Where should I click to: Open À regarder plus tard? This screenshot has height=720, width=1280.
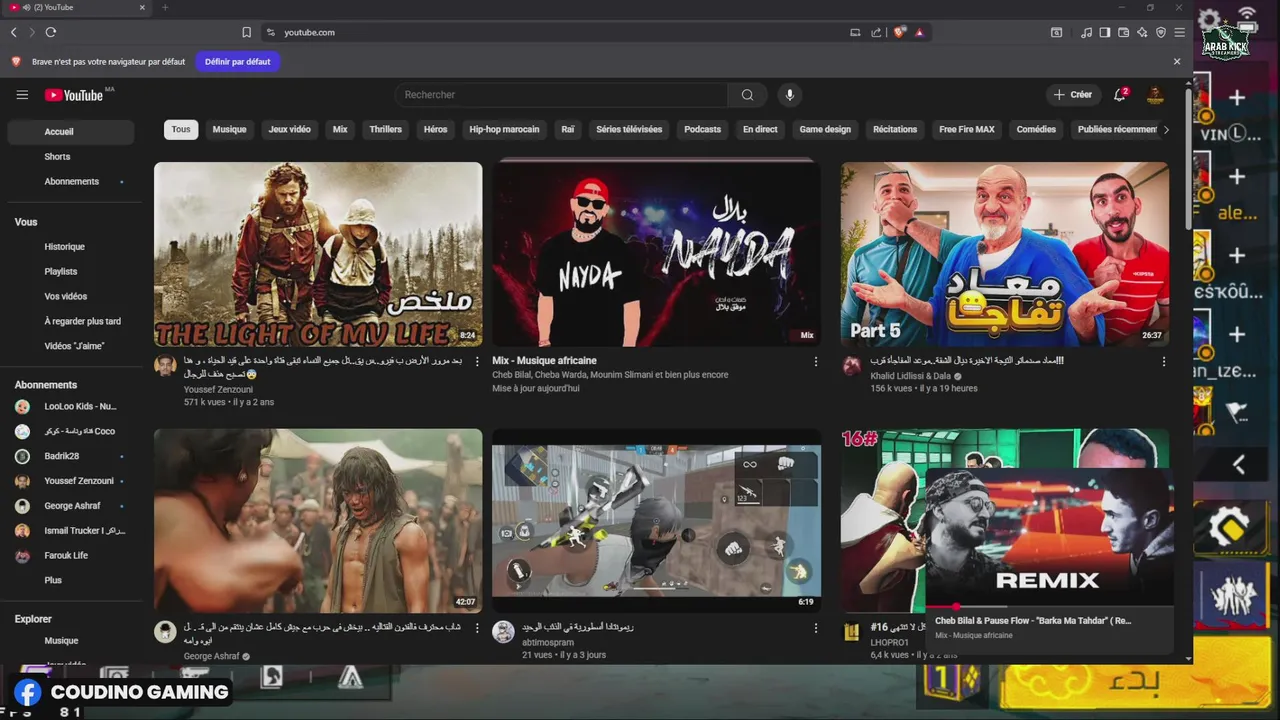point(71,321)
